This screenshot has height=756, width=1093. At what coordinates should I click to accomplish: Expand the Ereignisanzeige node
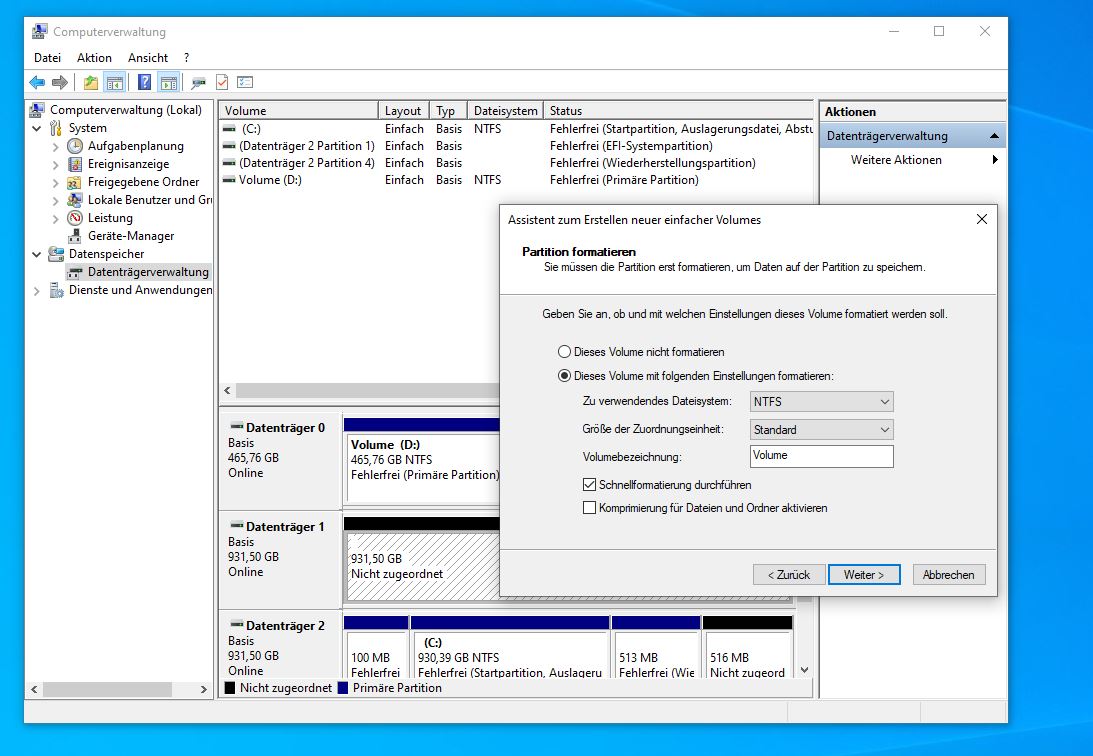[56, 165]
